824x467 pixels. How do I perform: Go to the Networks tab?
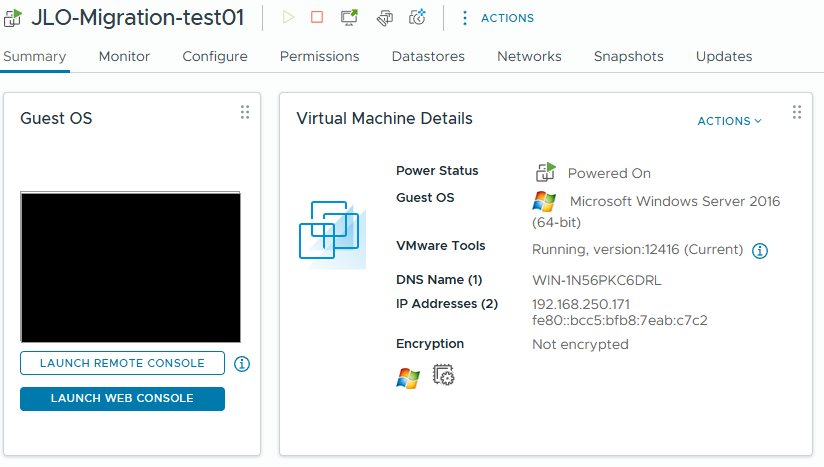click(x=529, y=56)
